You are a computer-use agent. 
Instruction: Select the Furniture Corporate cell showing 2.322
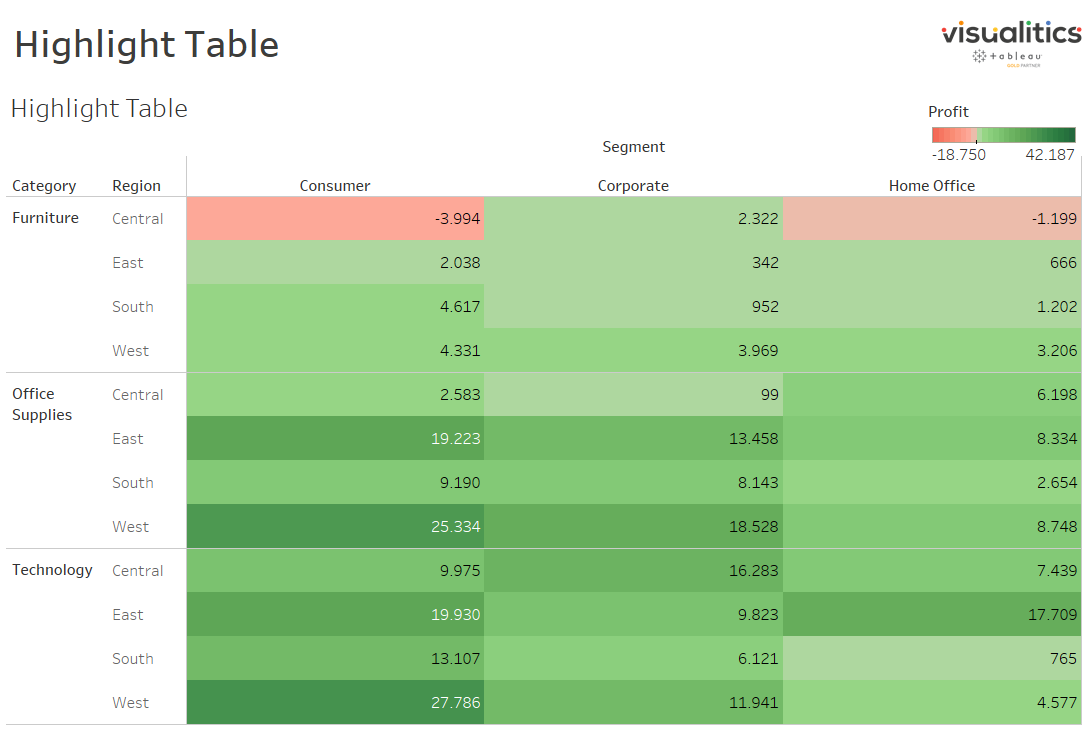point(633,218)
